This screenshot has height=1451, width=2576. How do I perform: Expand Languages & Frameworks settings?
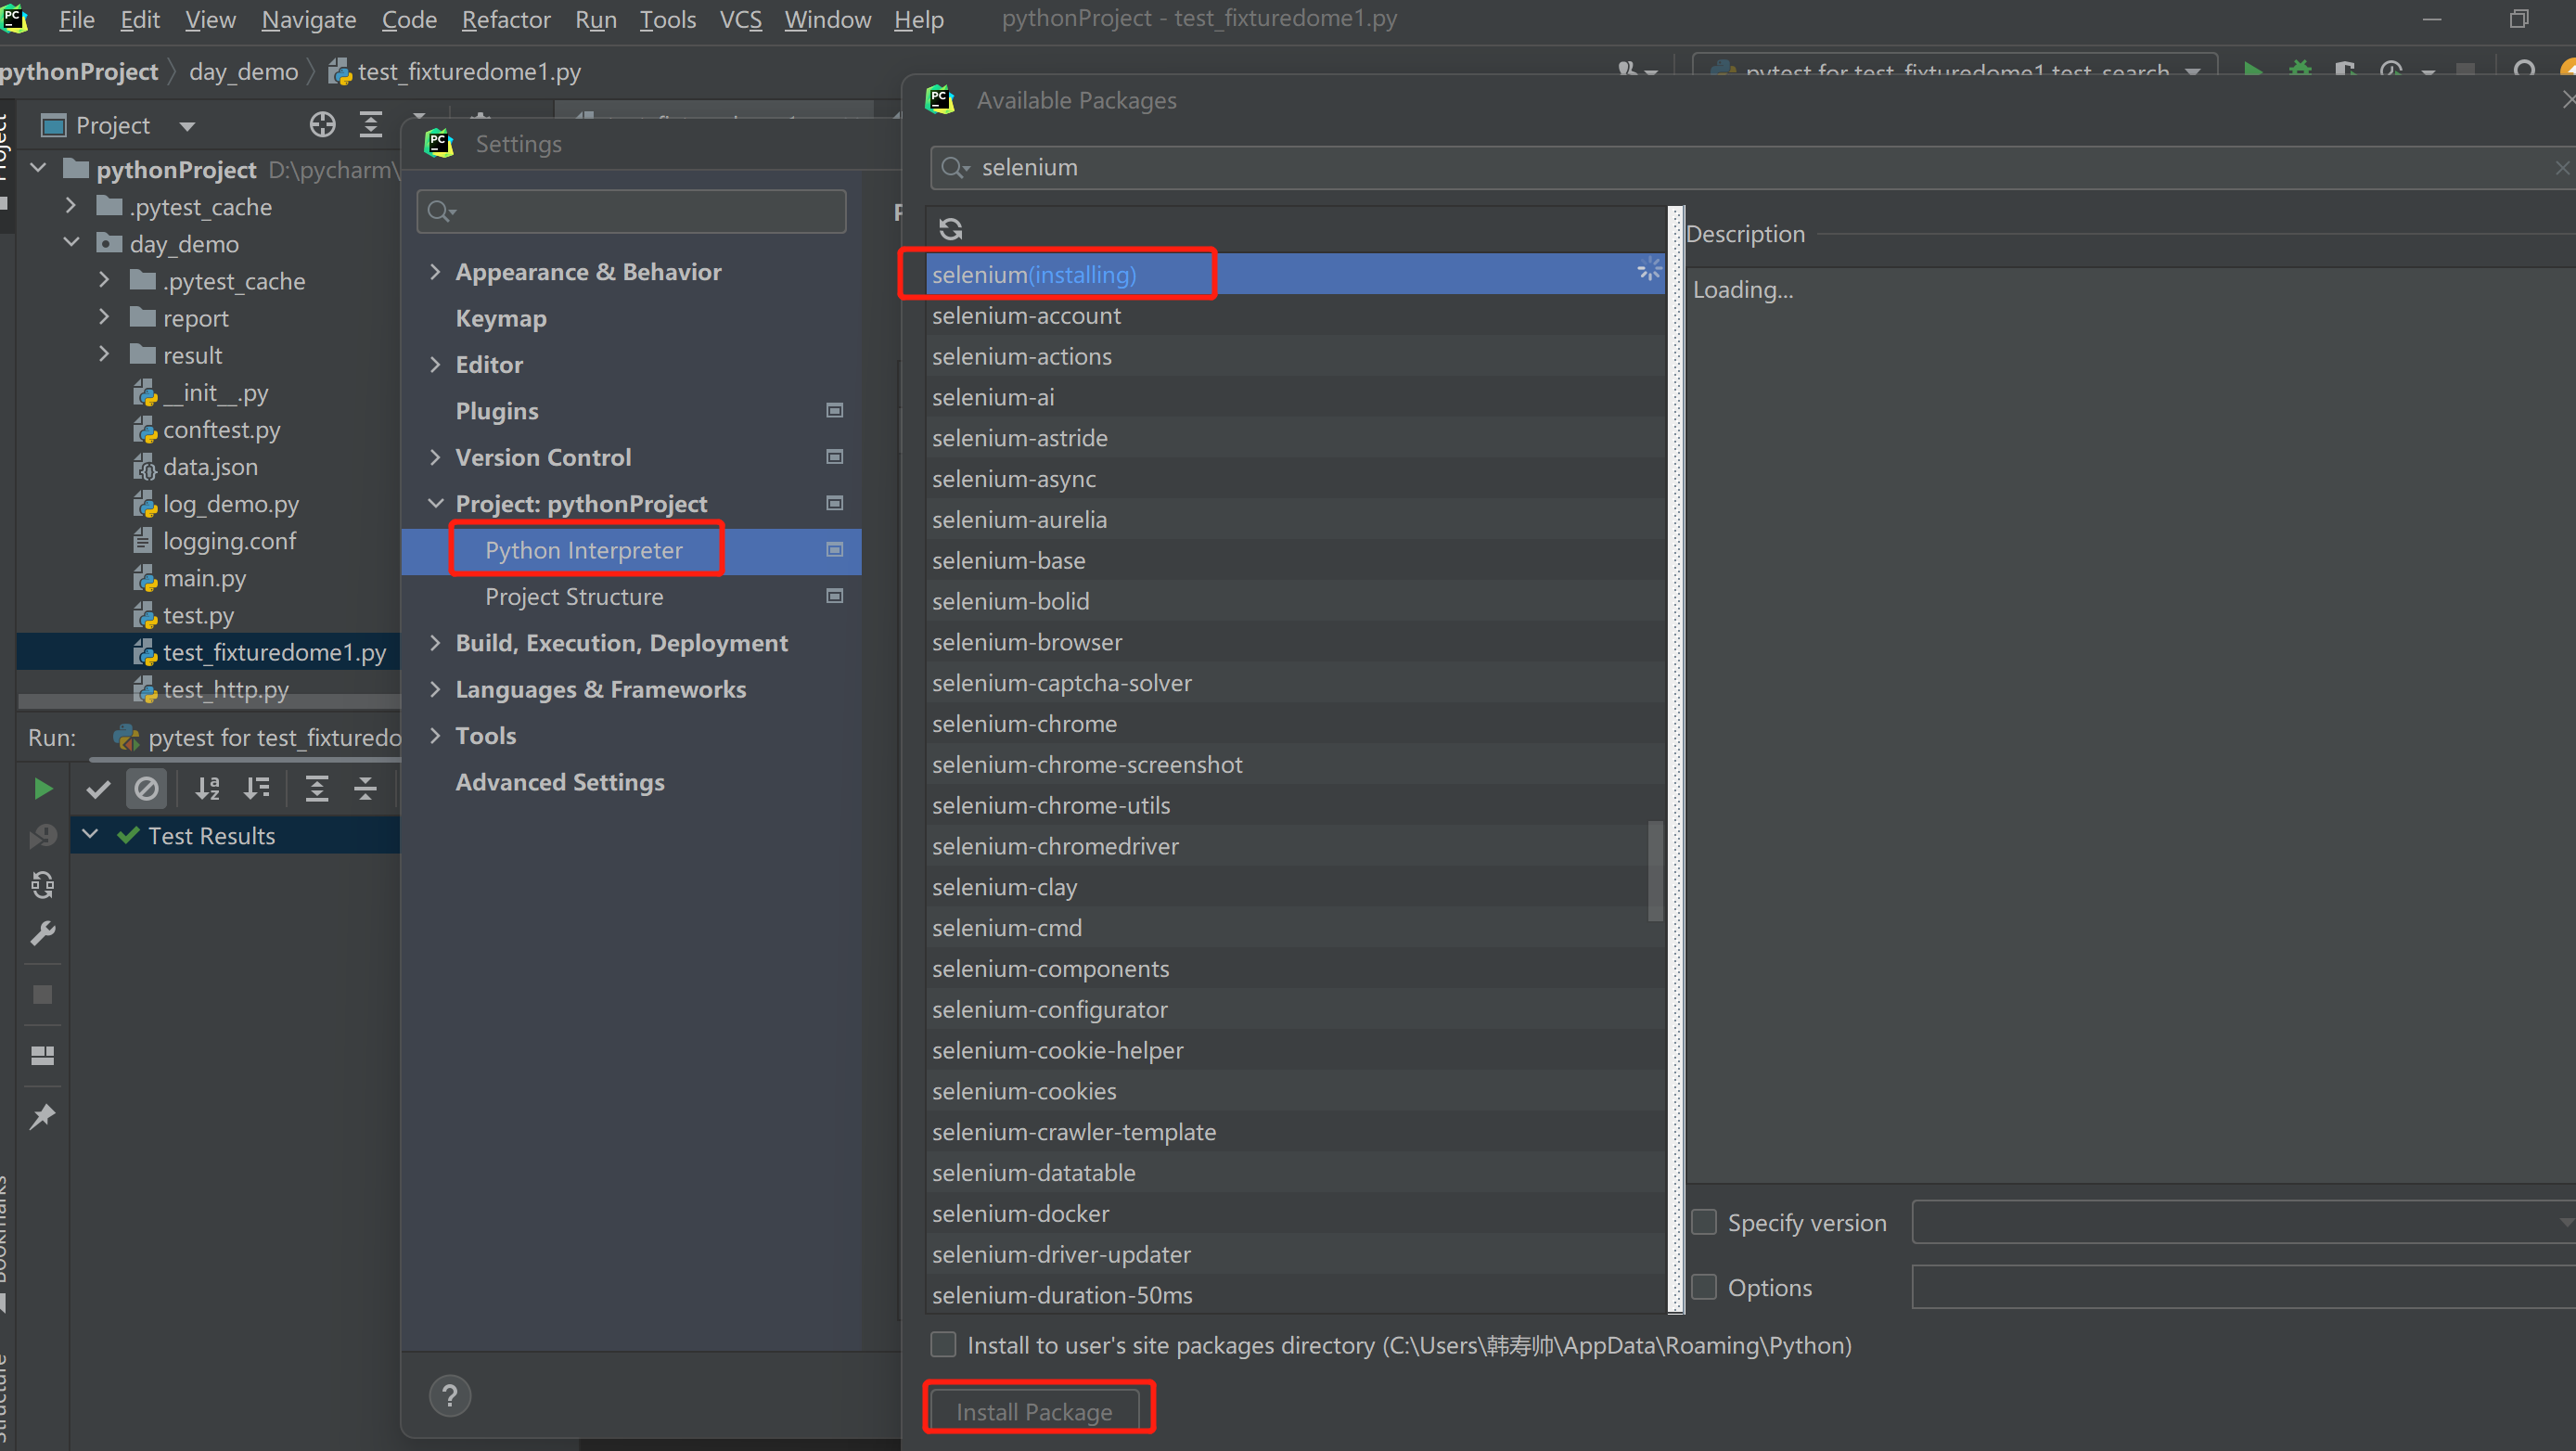(x=435, y=689)
